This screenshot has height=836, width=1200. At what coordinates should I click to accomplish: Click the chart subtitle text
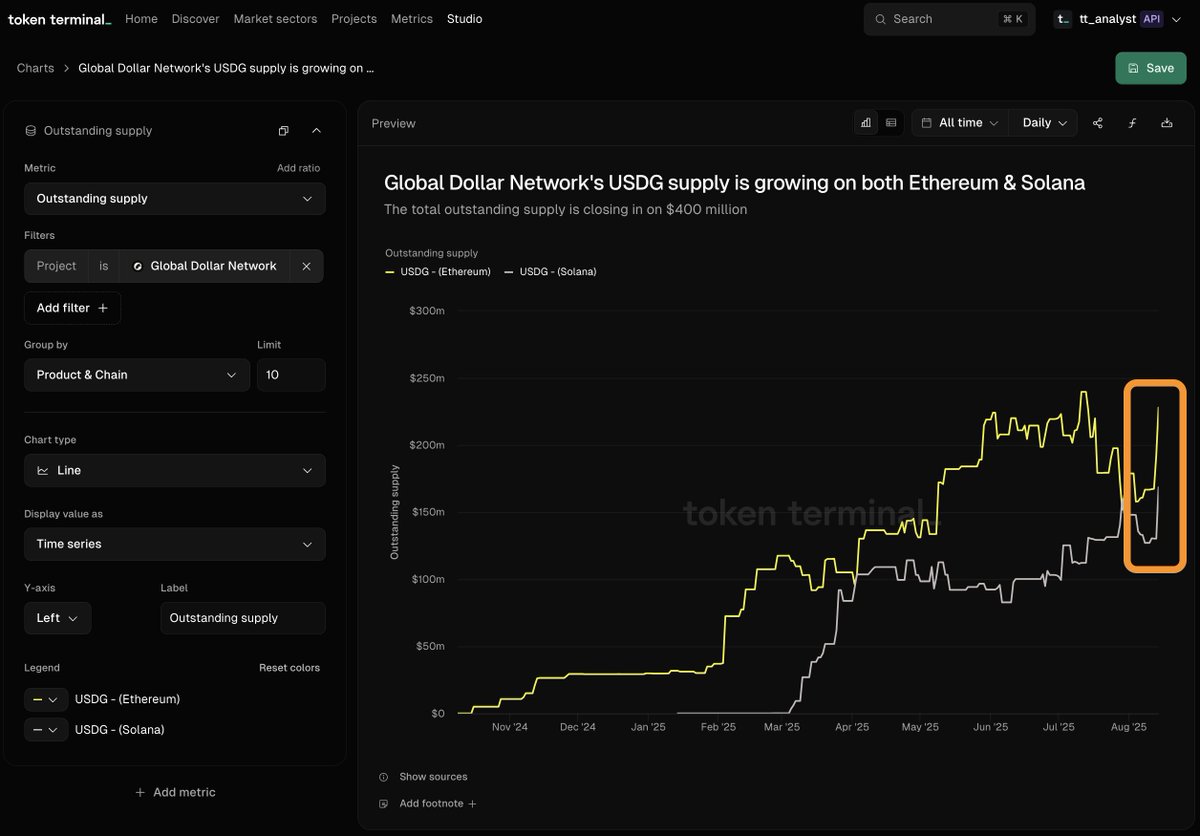566,209
